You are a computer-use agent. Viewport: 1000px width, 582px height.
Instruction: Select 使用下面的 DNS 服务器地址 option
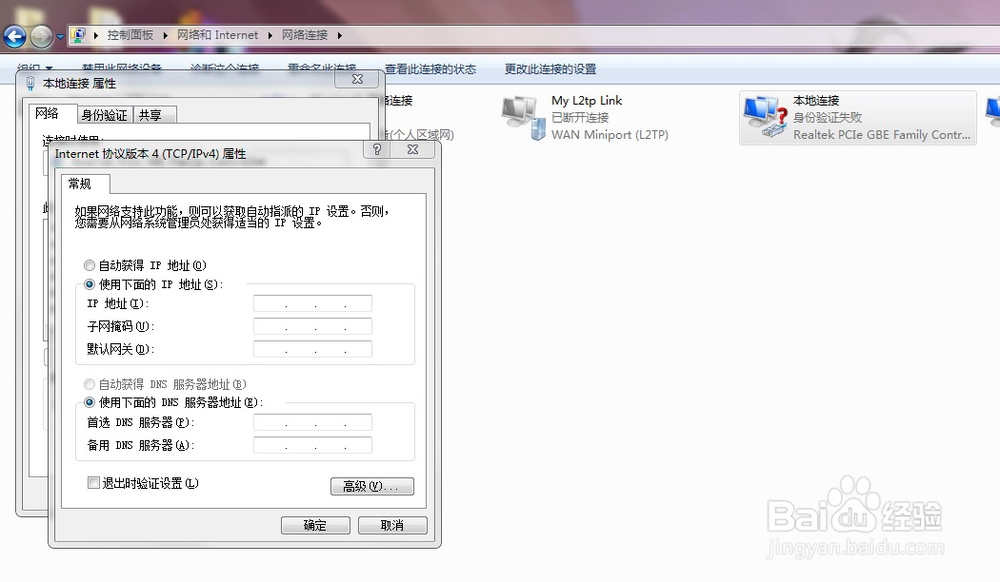[x=90, y=401]
